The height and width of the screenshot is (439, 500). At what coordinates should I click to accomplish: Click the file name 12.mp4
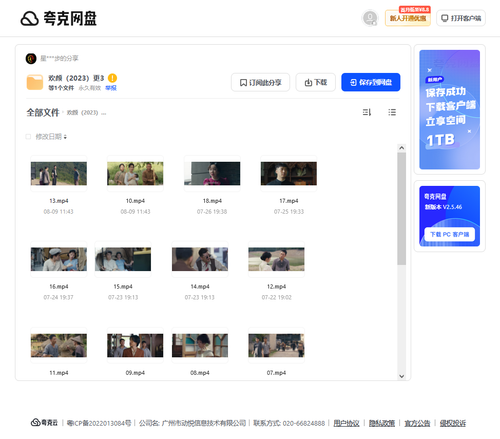(276, 287)
